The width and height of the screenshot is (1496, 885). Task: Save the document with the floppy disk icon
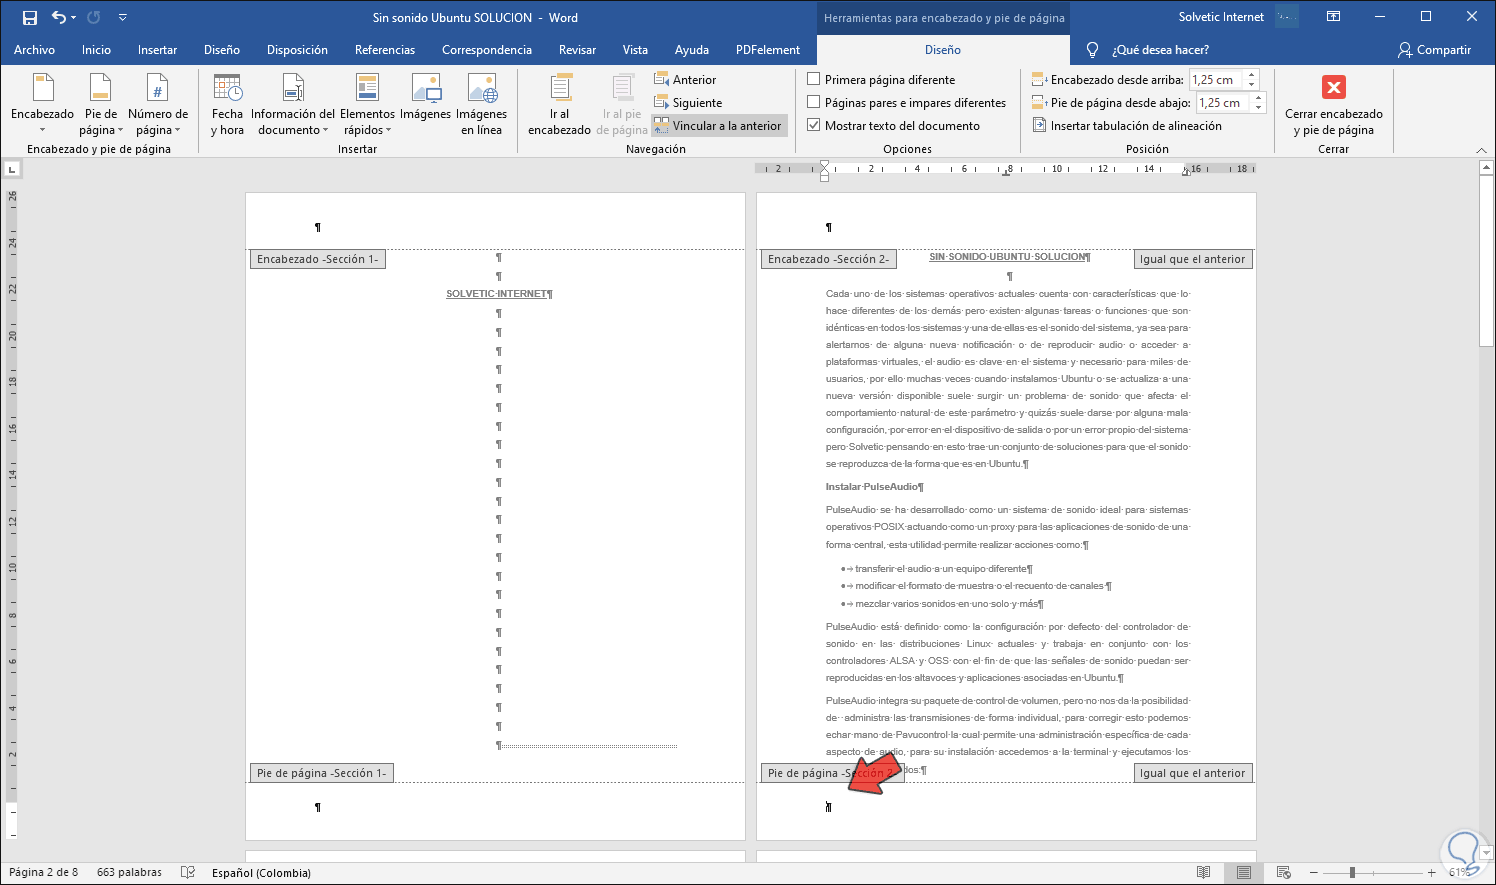[x=30, y=17]
